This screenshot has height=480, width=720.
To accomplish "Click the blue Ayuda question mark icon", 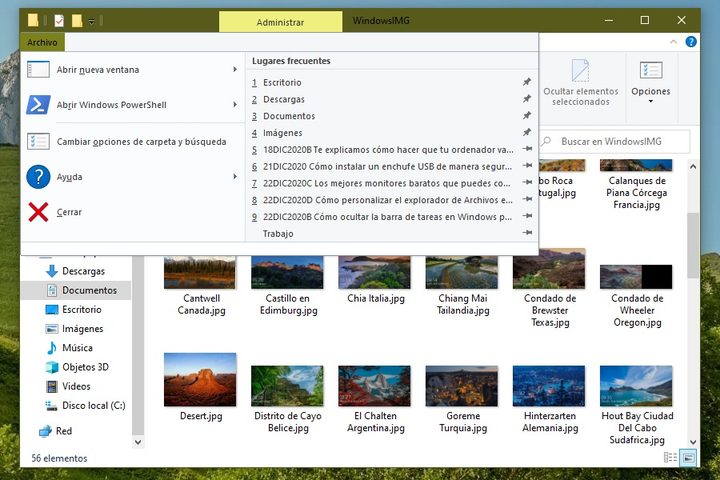I will coord(38,177).
